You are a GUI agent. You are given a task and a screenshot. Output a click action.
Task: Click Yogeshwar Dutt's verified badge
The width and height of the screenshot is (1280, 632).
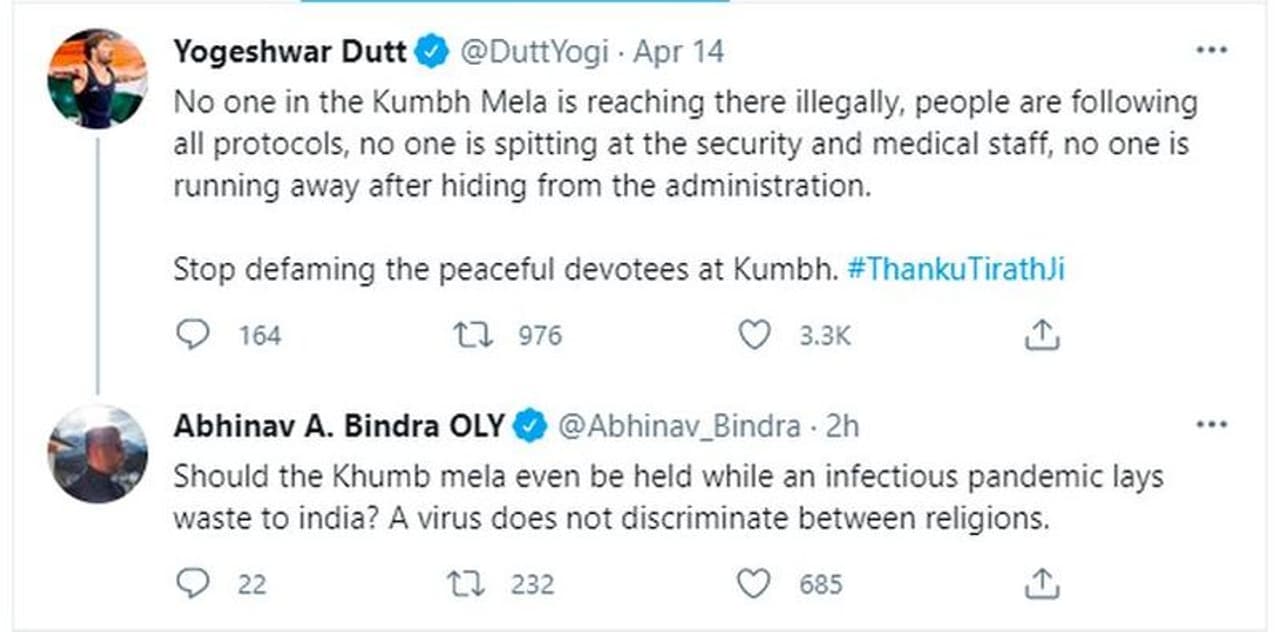click(x=432, y=52)
